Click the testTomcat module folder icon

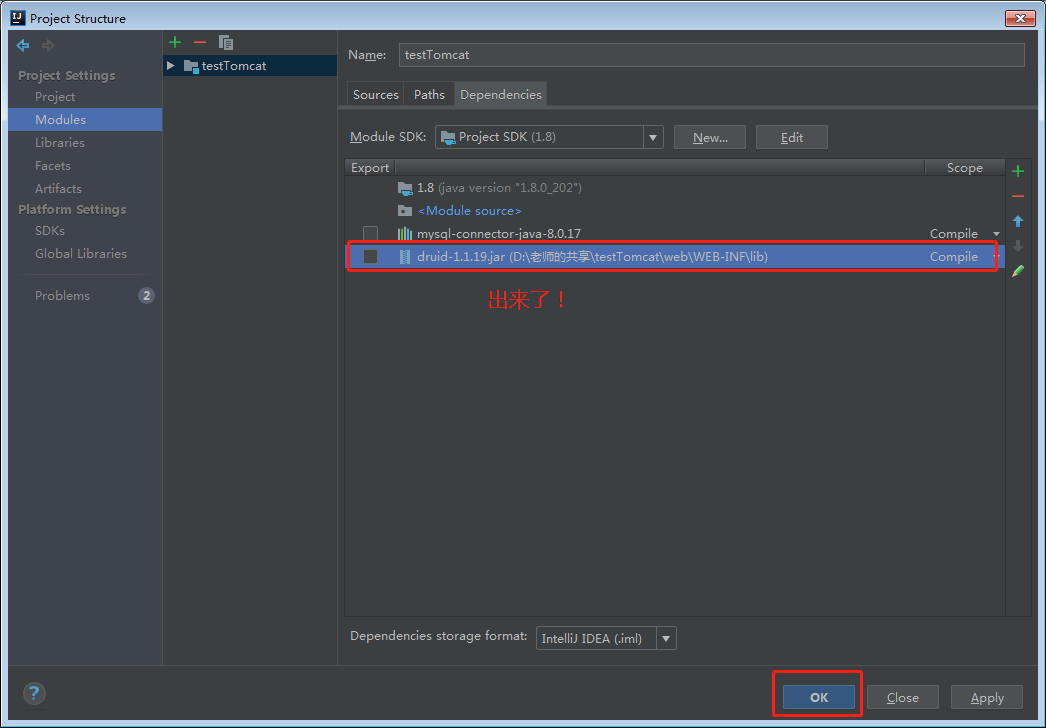pyautogui.click(x=191, y=66)
